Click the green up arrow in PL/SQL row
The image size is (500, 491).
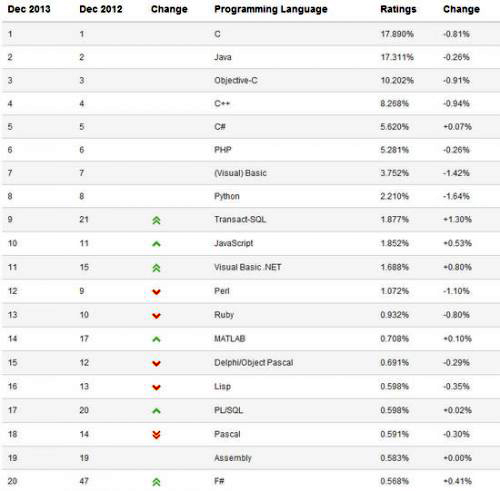point(156,411)
